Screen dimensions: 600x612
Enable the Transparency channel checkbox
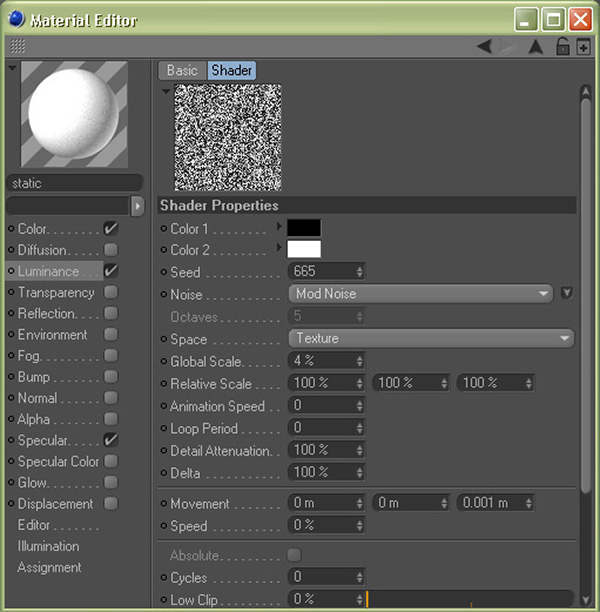coord(111,292)
